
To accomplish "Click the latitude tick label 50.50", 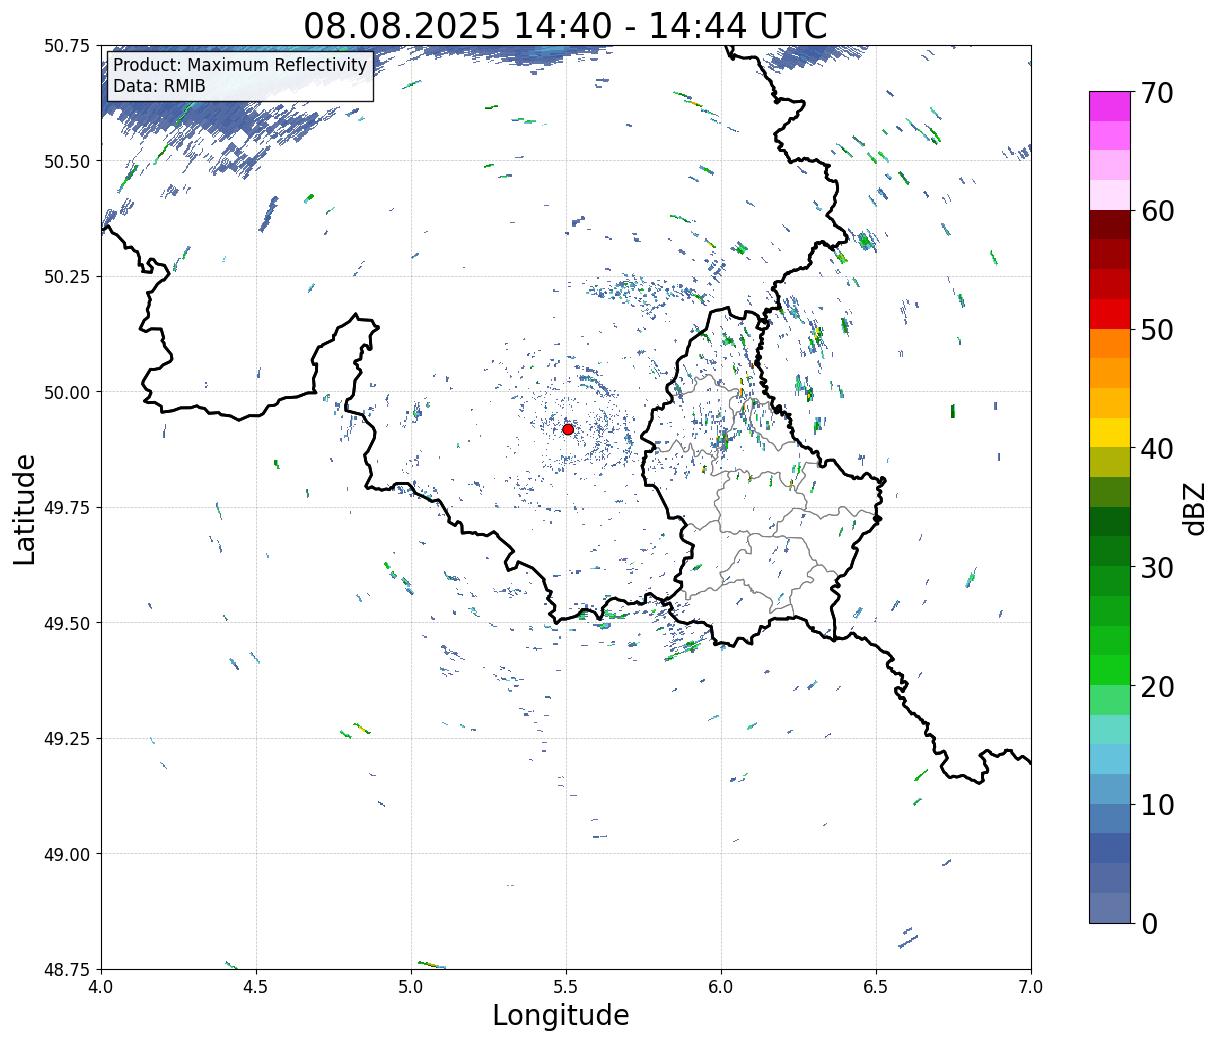I will tap(67, 161).
